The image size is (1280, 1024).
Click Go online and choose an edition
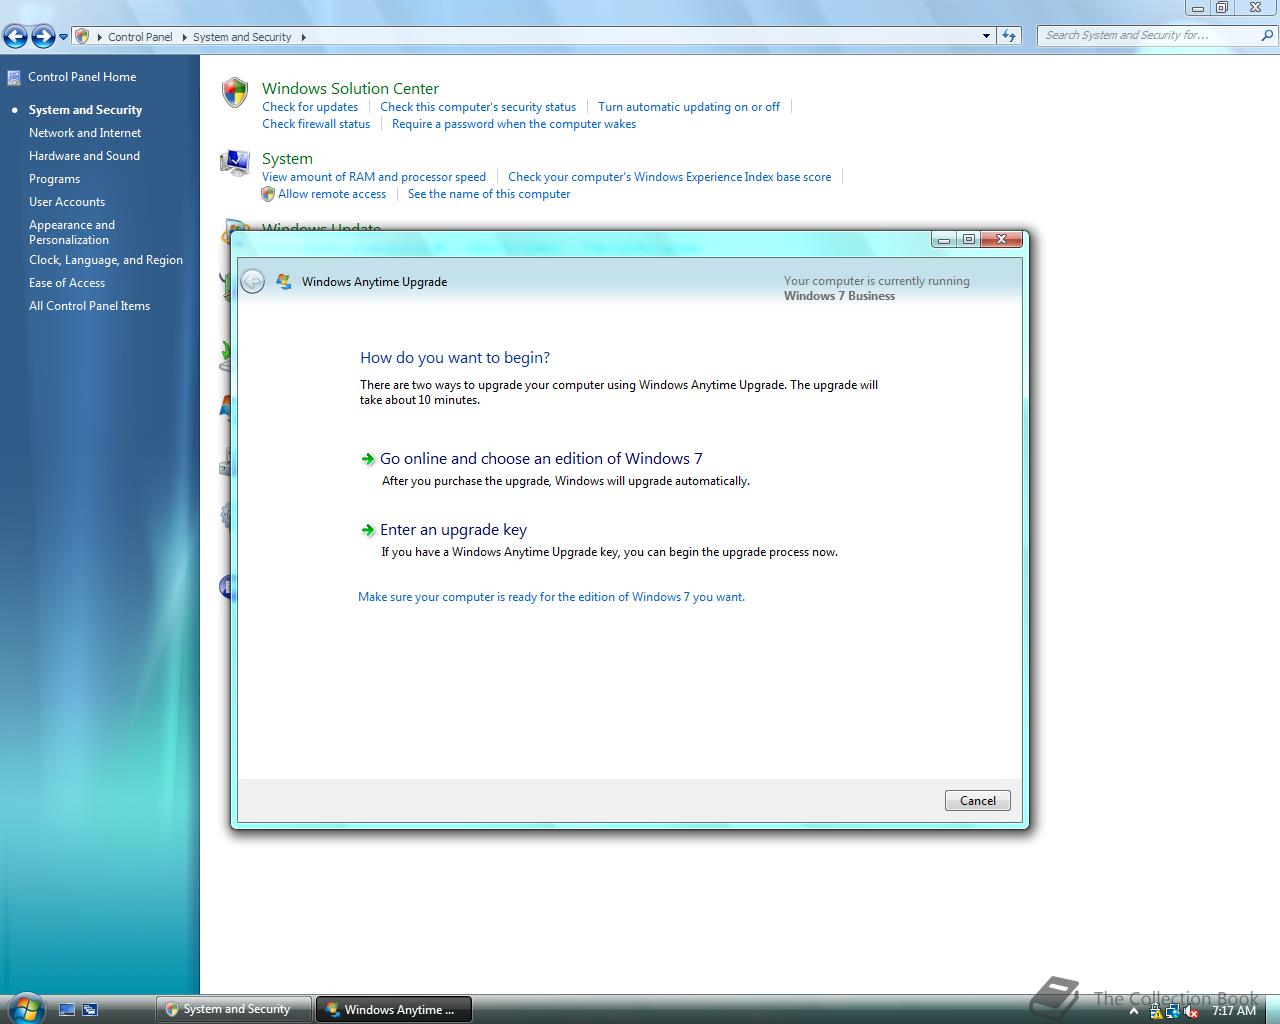click(x=541, y=459)
